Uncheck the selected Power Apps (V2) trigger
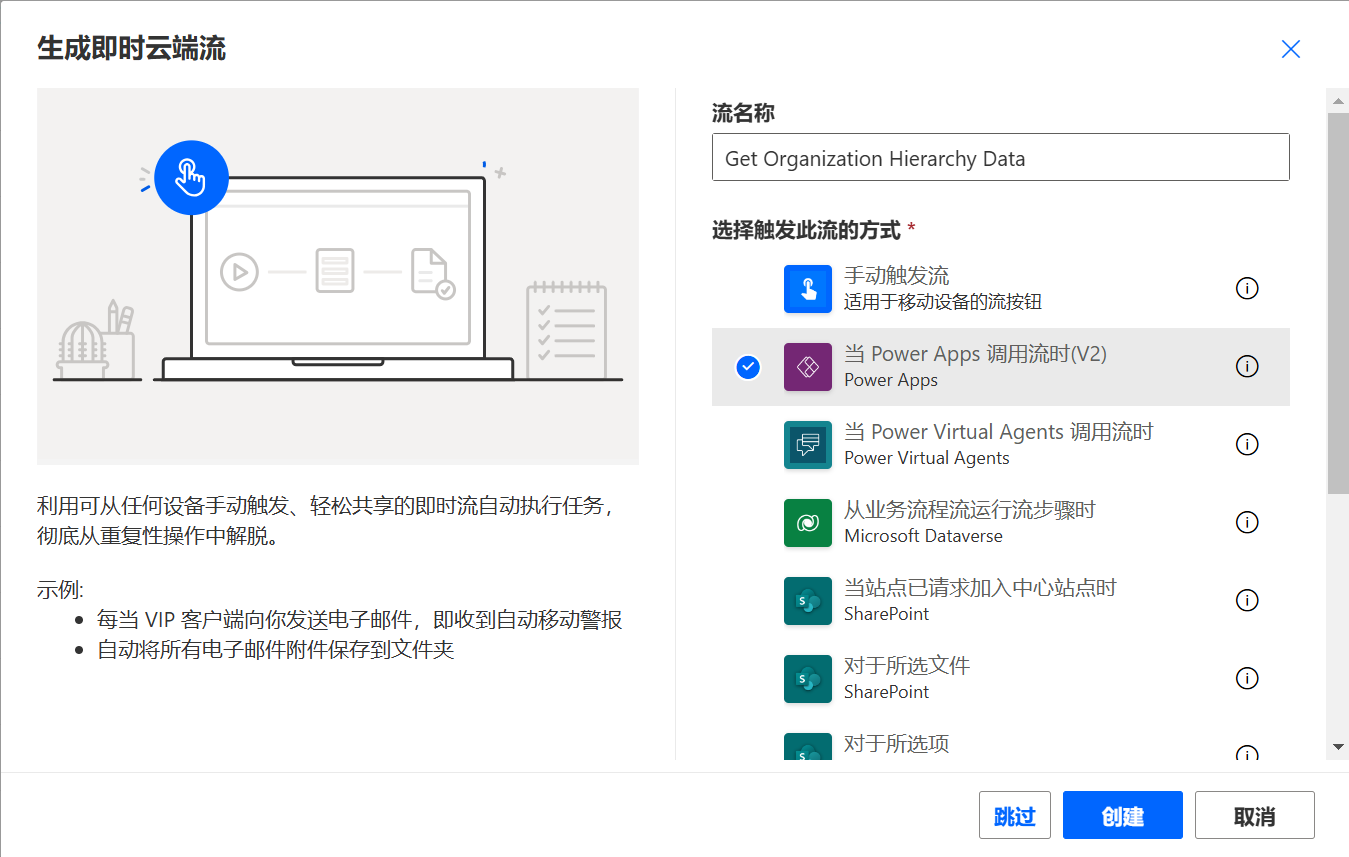The image size is (1349, 857). click(748, 367)
